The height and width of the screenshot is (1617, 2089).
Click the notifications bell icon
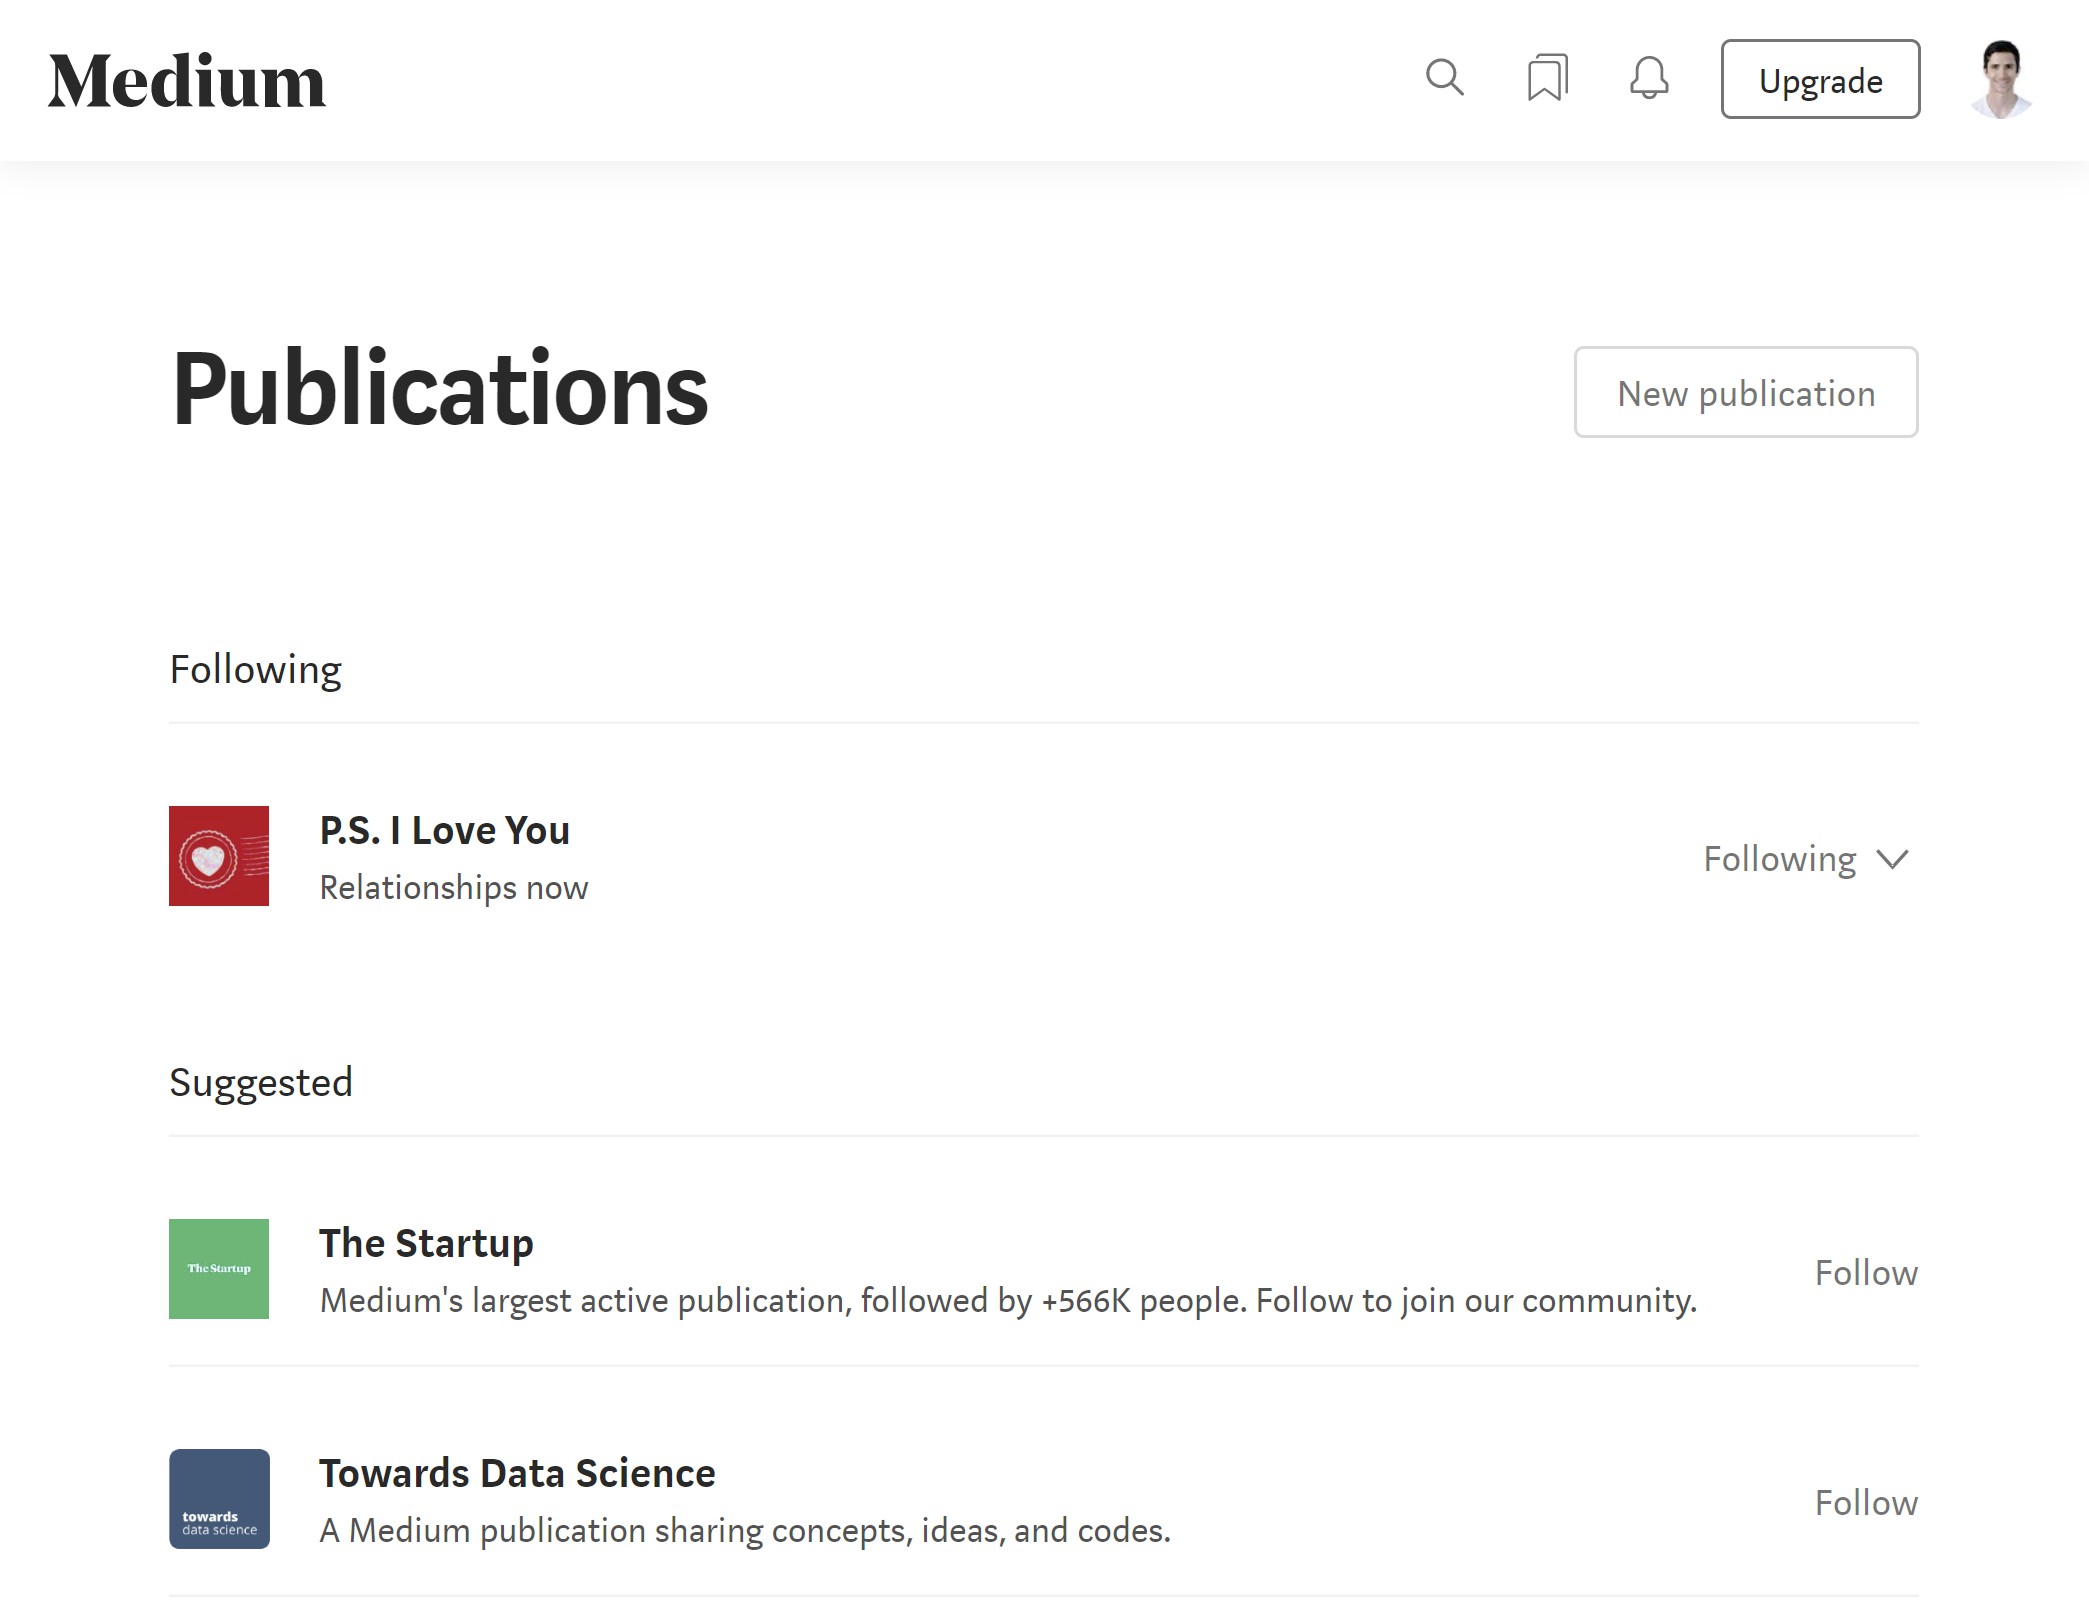coord(1646,78)
